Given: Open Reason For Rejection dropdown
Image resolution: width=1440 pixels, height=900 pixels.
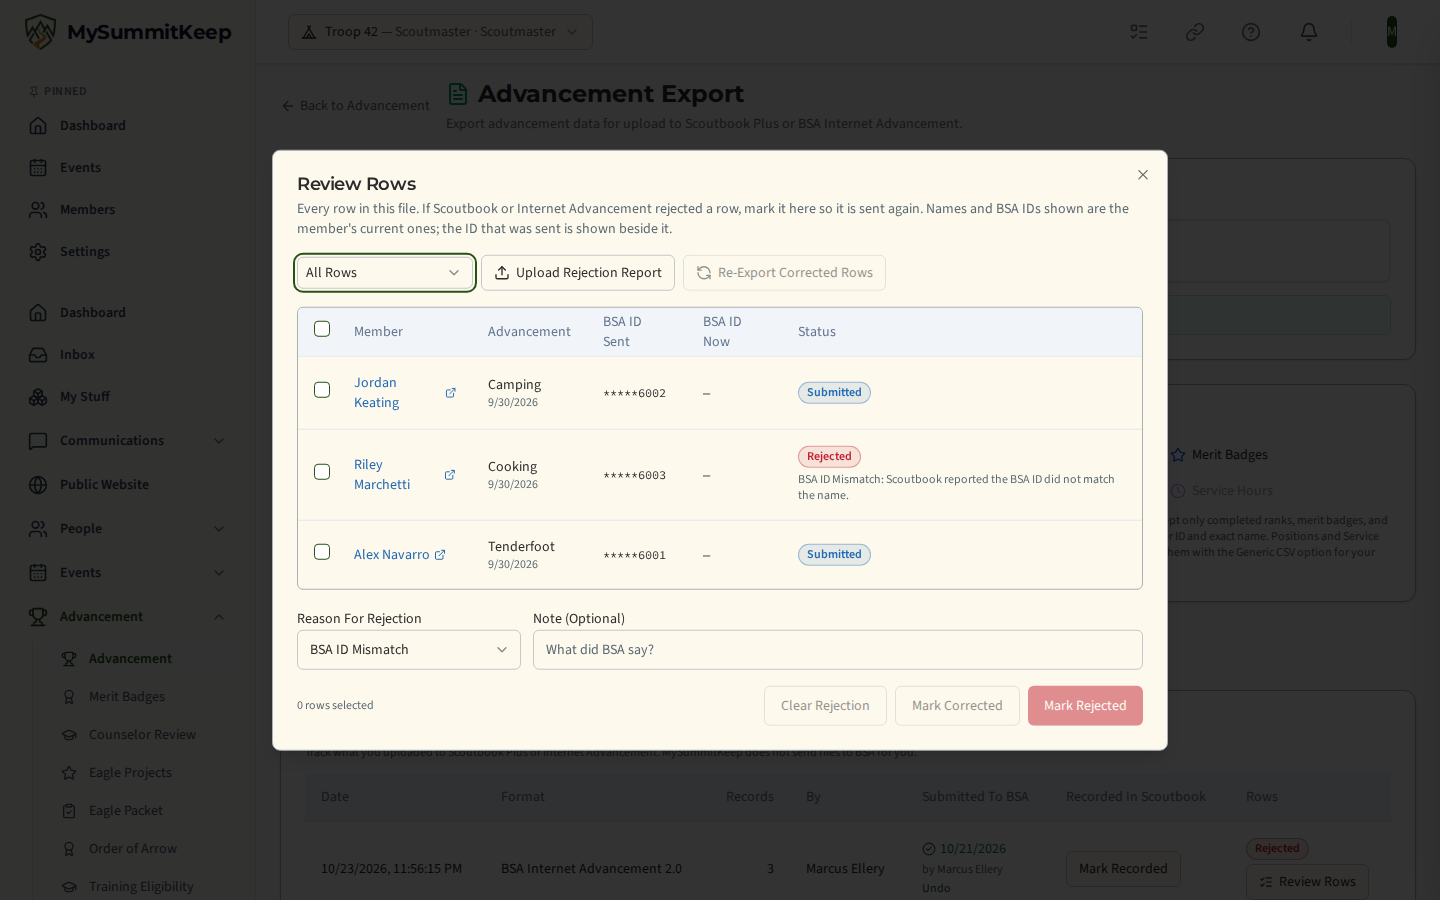Looking at the screenshot, I should point(409,650).
